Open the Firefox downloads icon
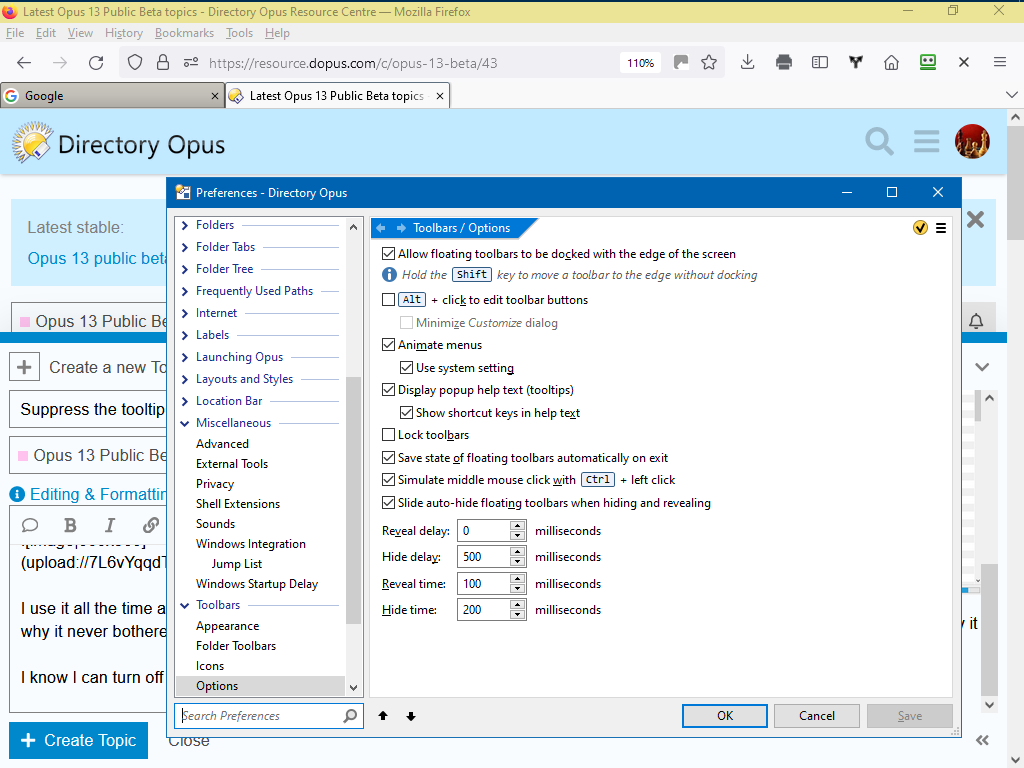 point(748,63)
